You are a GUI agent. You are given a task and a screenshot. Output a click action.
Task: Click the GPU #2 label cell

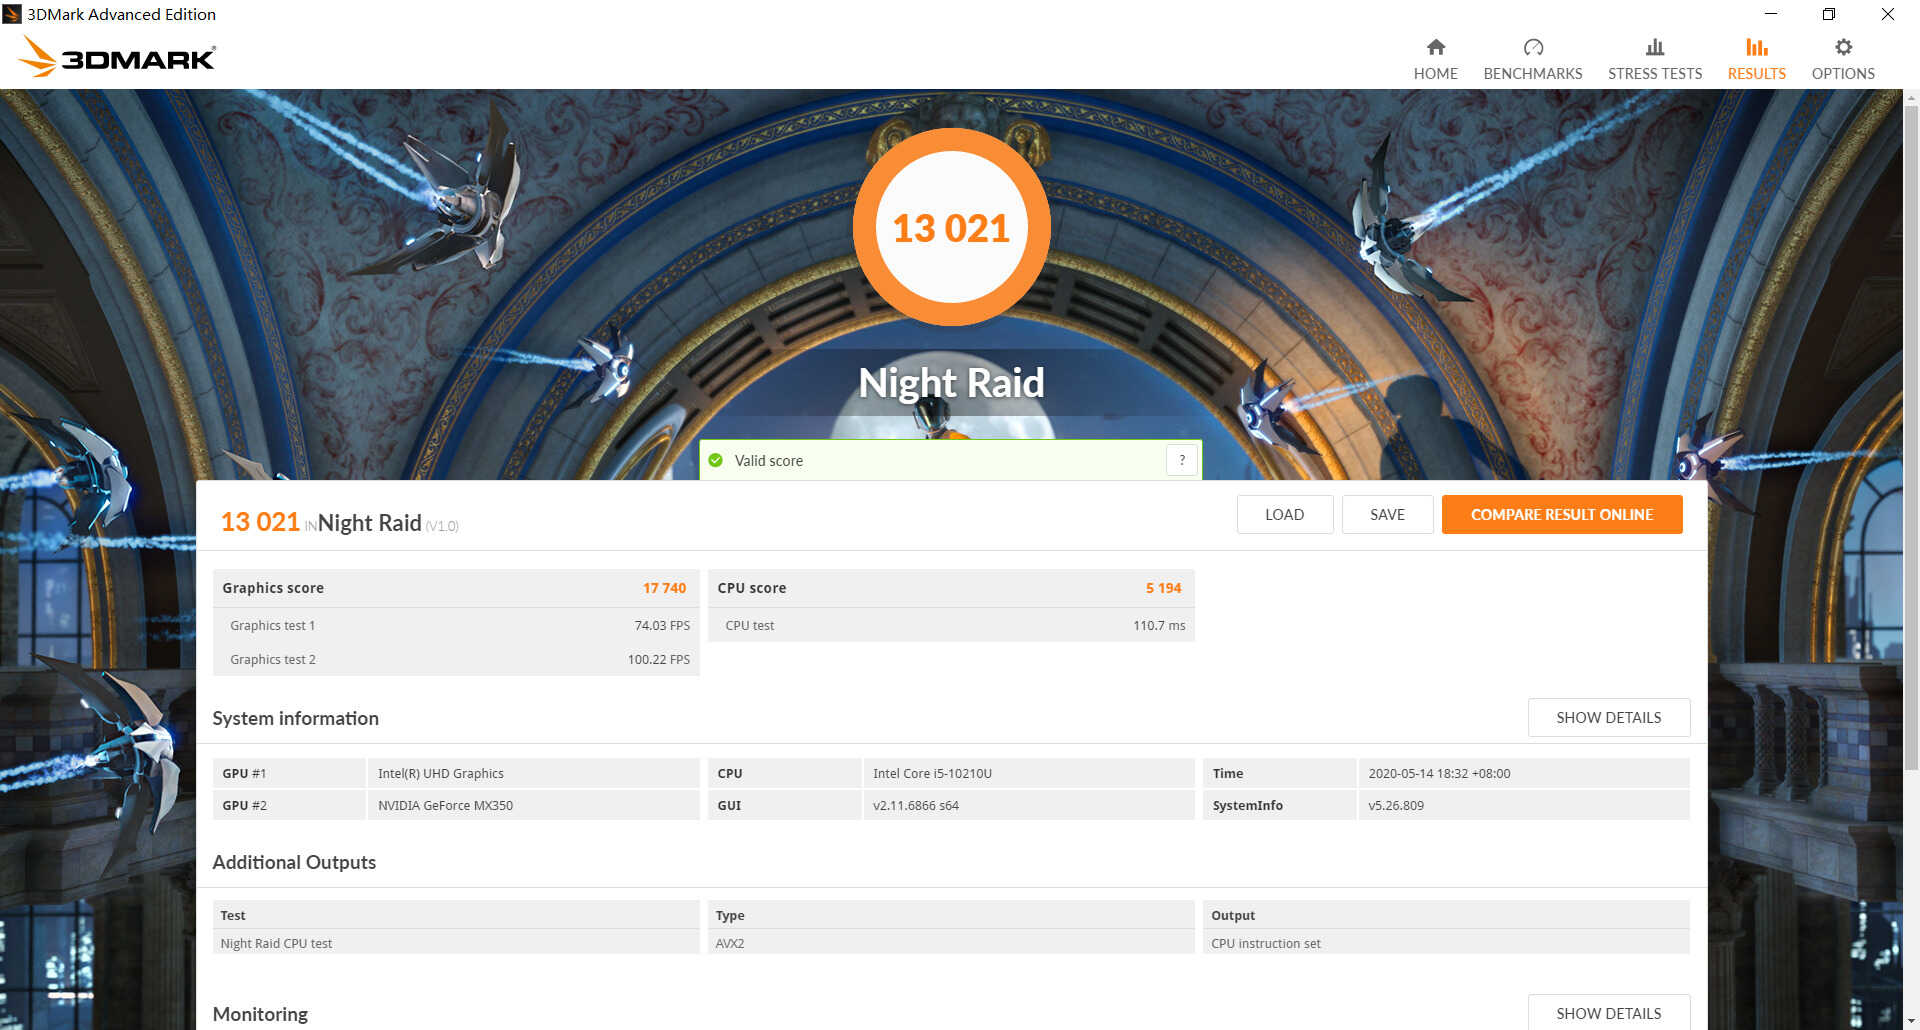pos(289,805)
